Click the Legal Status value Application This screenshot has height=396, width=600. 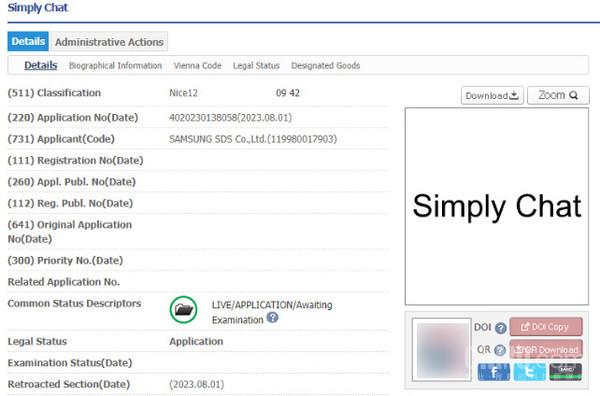(x=196, y=341)
